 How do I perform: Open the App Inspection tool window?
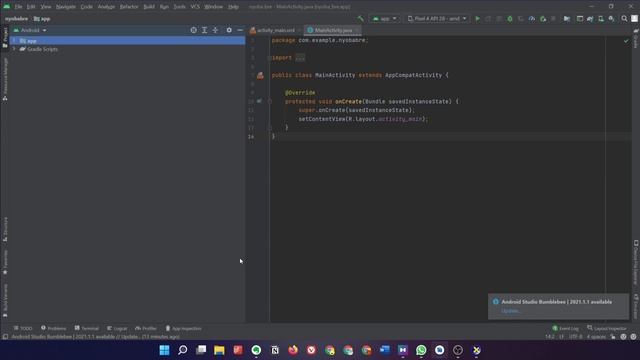pyautogui.click(x=183, y=328)
